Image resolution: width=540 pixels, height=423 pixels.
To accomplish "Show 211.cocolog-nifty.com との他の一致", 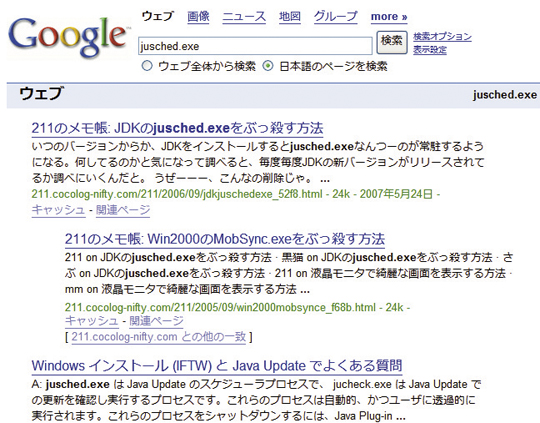I will point(159,336).
